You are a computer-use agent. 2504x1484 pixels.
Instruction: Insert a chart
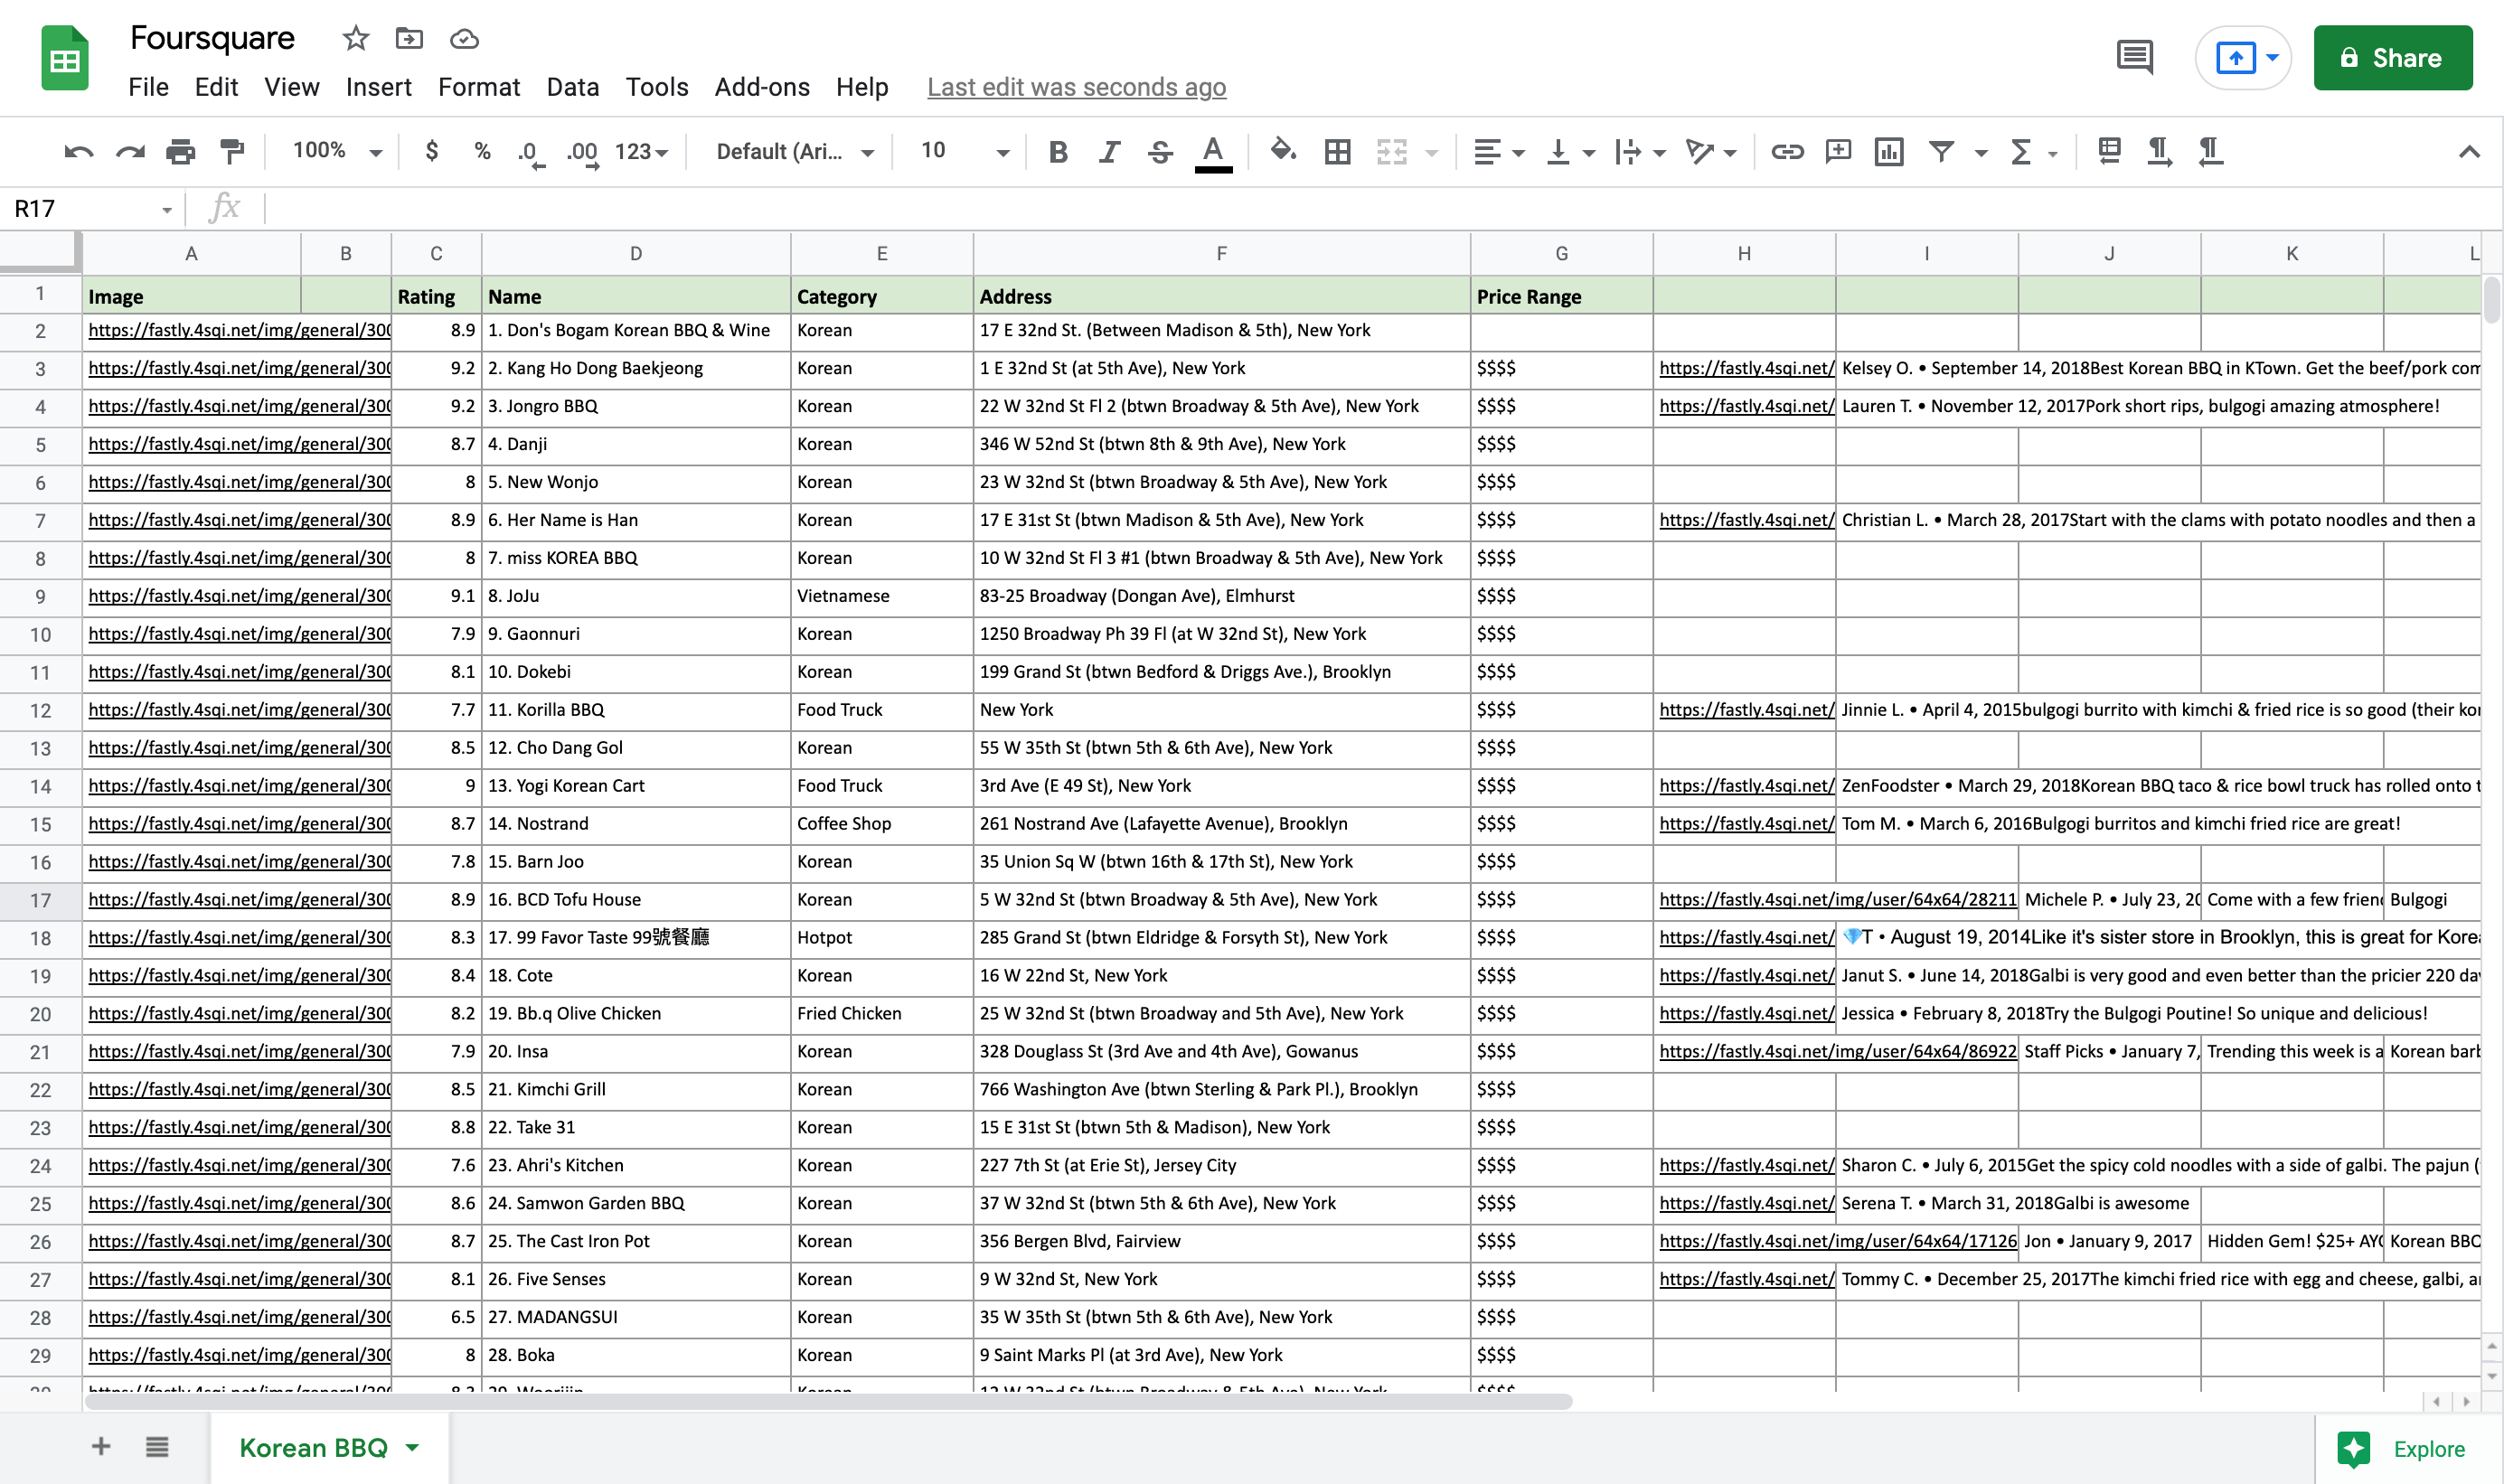point(1889,151)
